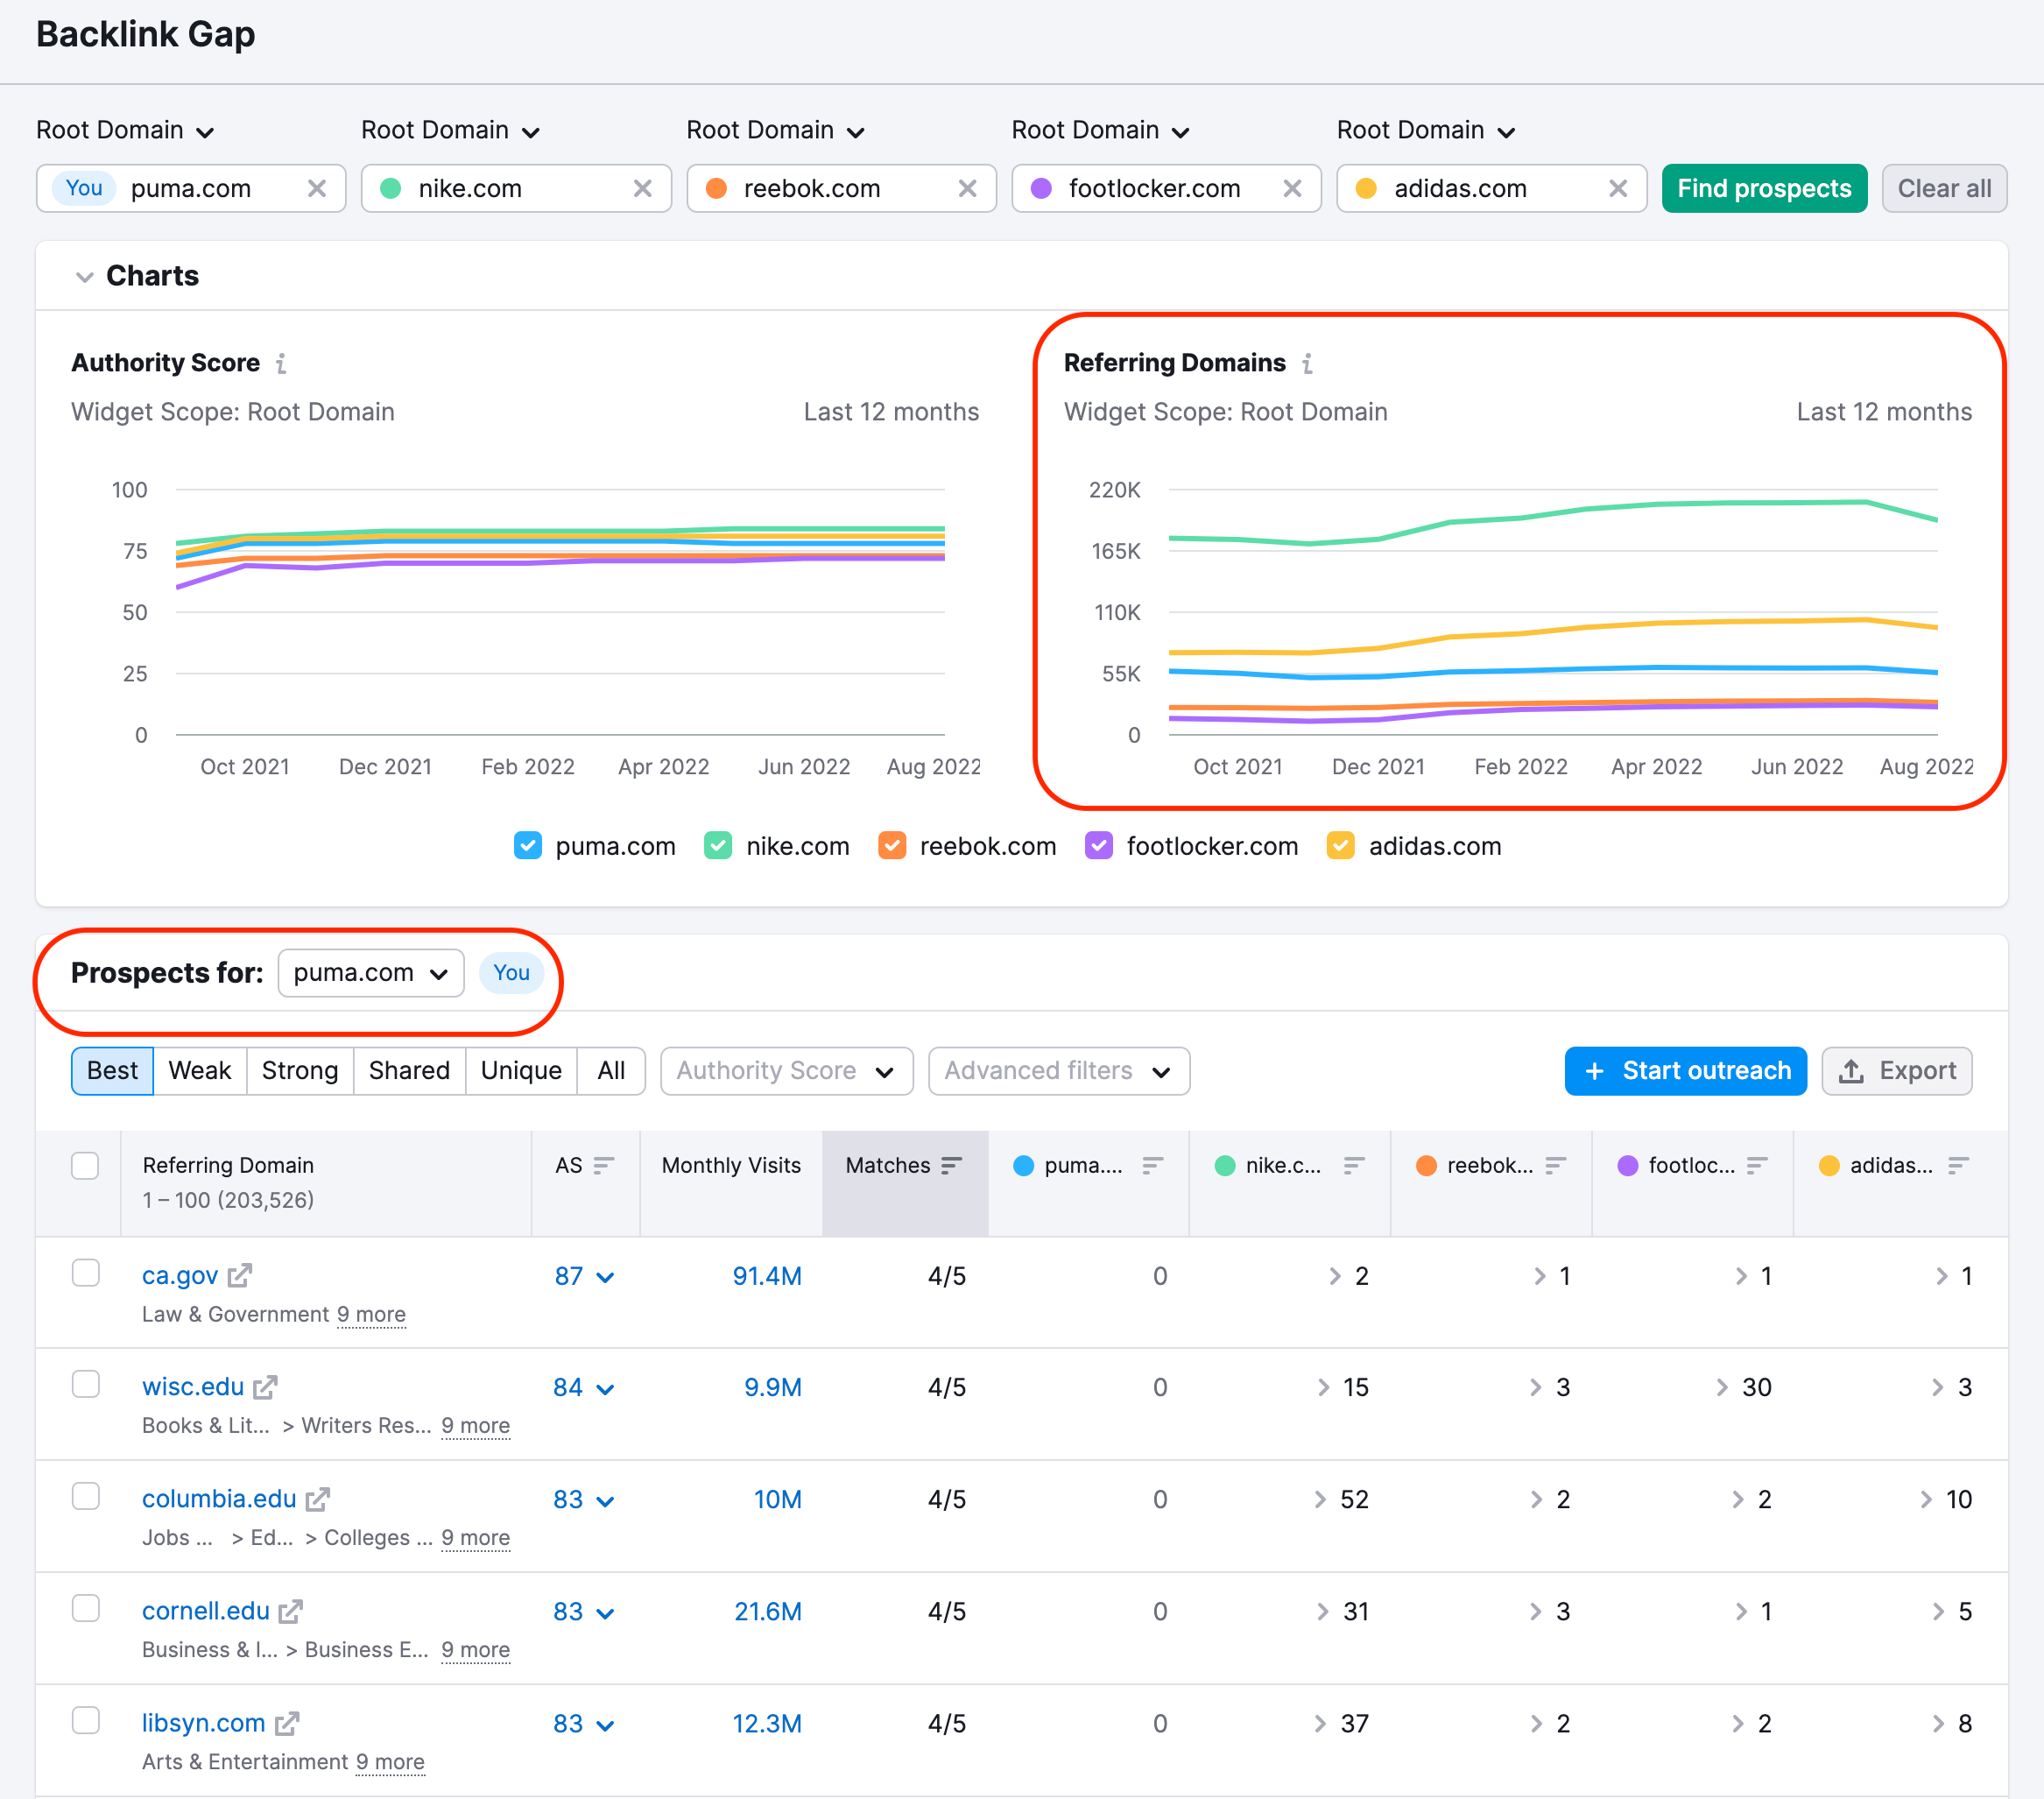Open columbia.edu external link icon

(x=318, y=1498)
